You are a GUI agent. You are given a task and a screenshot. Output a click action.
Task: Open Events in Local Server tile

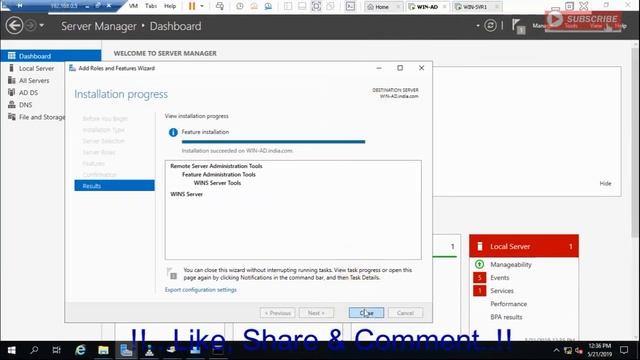click(x=500, y=278)
